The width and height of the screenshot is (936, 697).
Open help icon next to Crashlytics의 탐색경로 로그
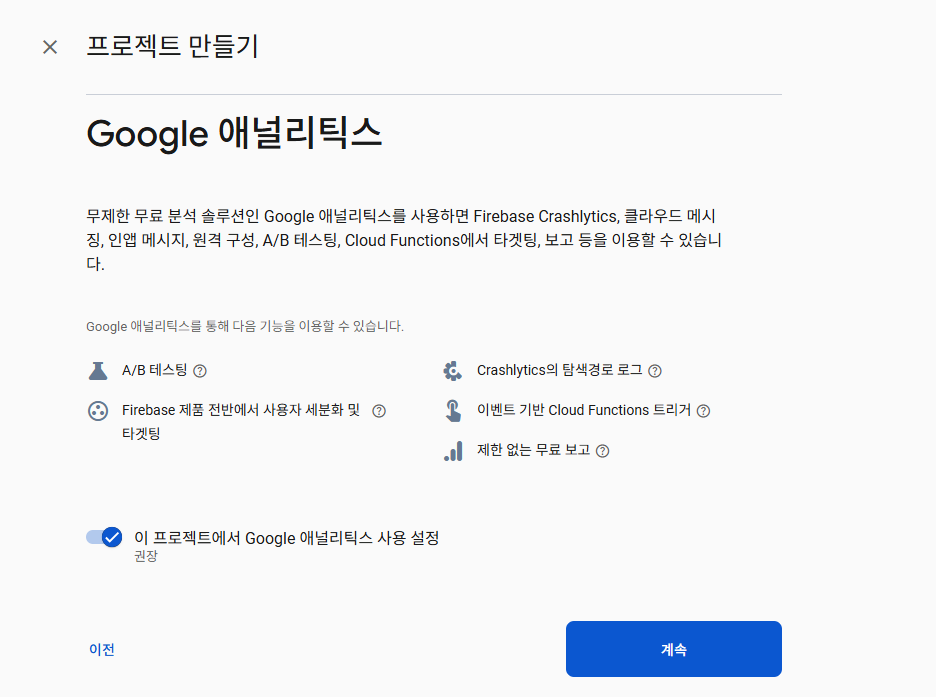pyautogui.click(x=655, y=371)
